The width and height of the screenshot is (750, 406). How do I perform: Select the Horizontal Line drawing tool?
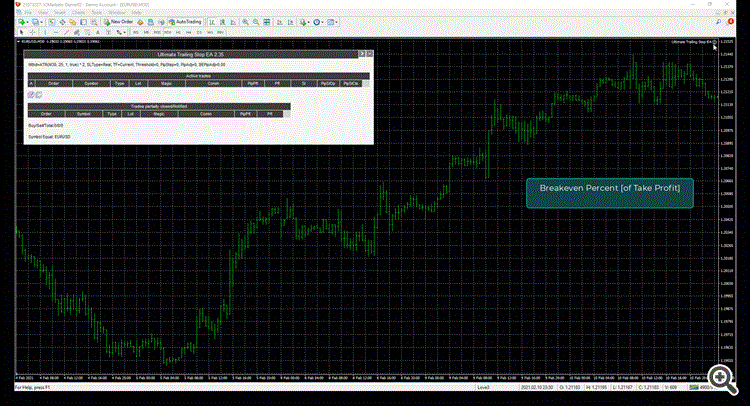click(56, 33)
